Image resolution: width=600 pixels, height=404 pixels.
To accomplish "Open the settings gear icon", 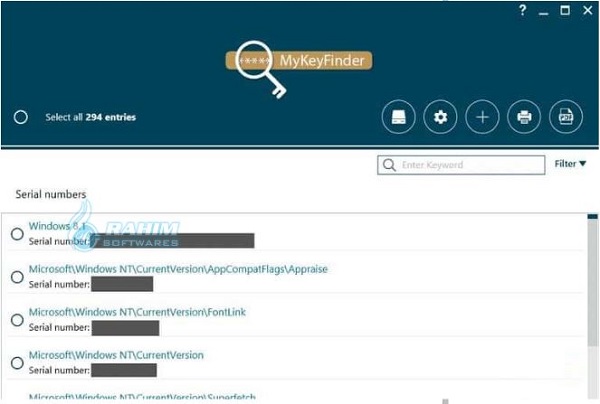I will [x=440, y=117].
